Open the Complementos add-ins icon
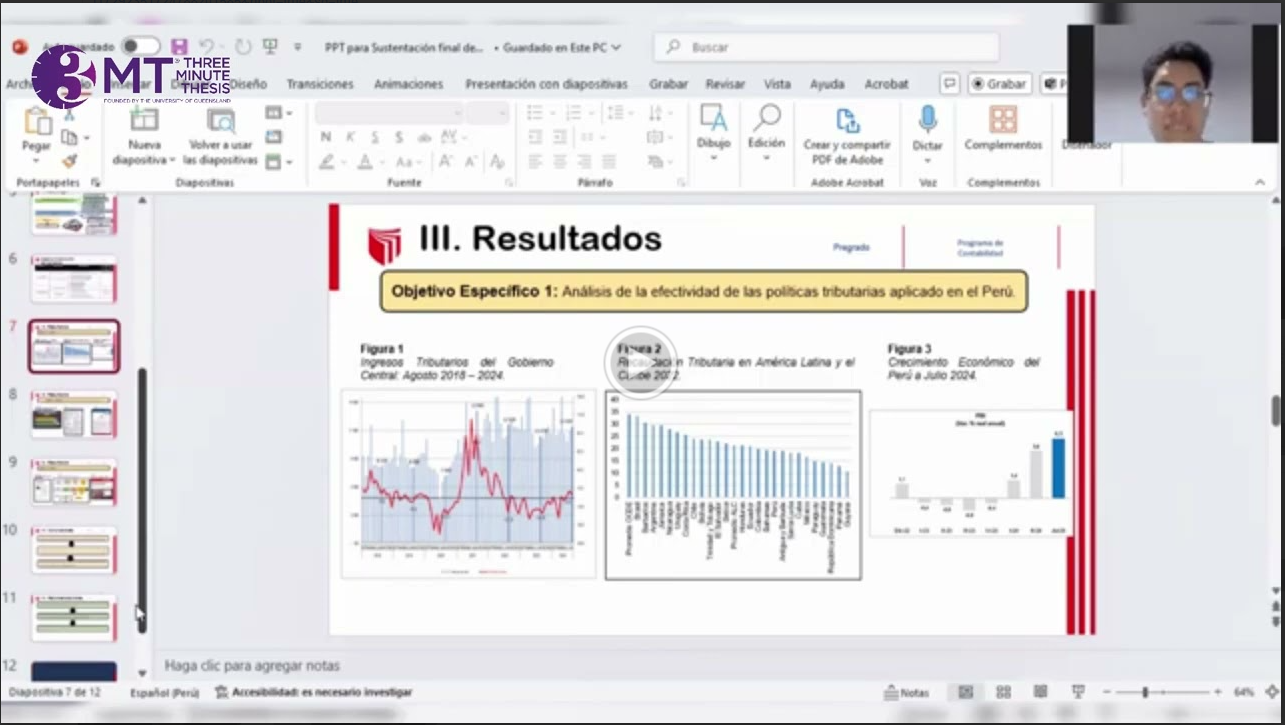Screen dimensions: 1285x725 (1002, 121)
